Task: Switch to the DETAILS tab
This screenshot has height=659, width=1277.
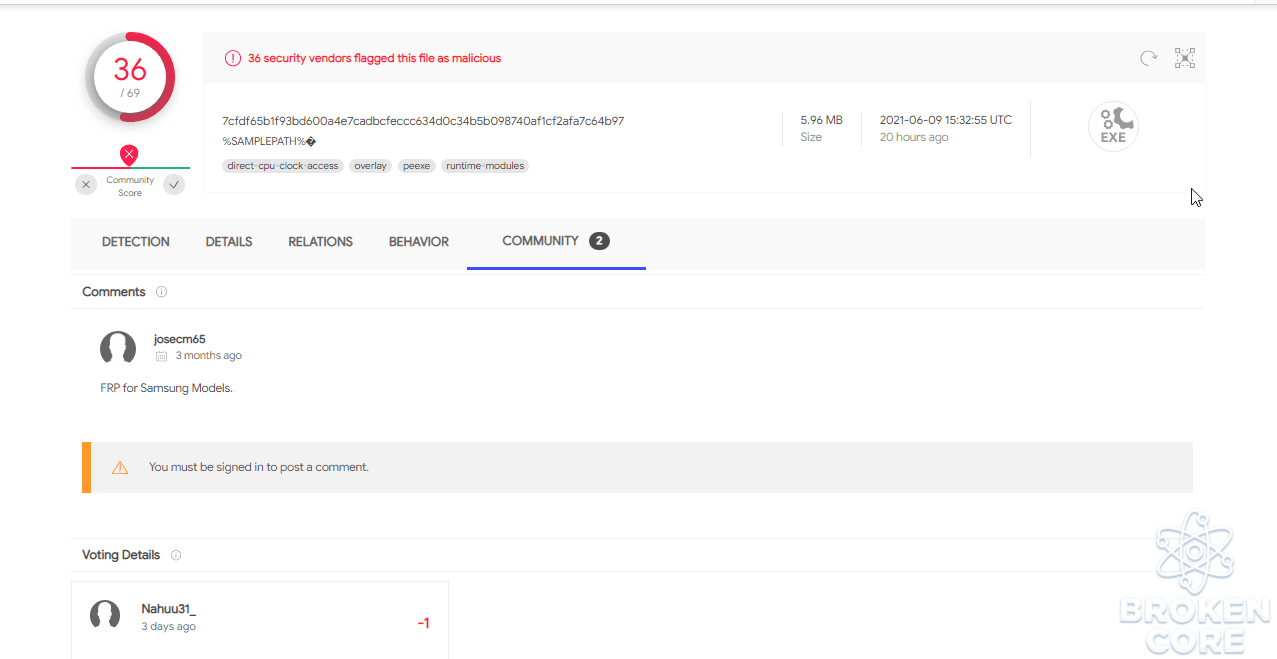Action: coord(229,242)
